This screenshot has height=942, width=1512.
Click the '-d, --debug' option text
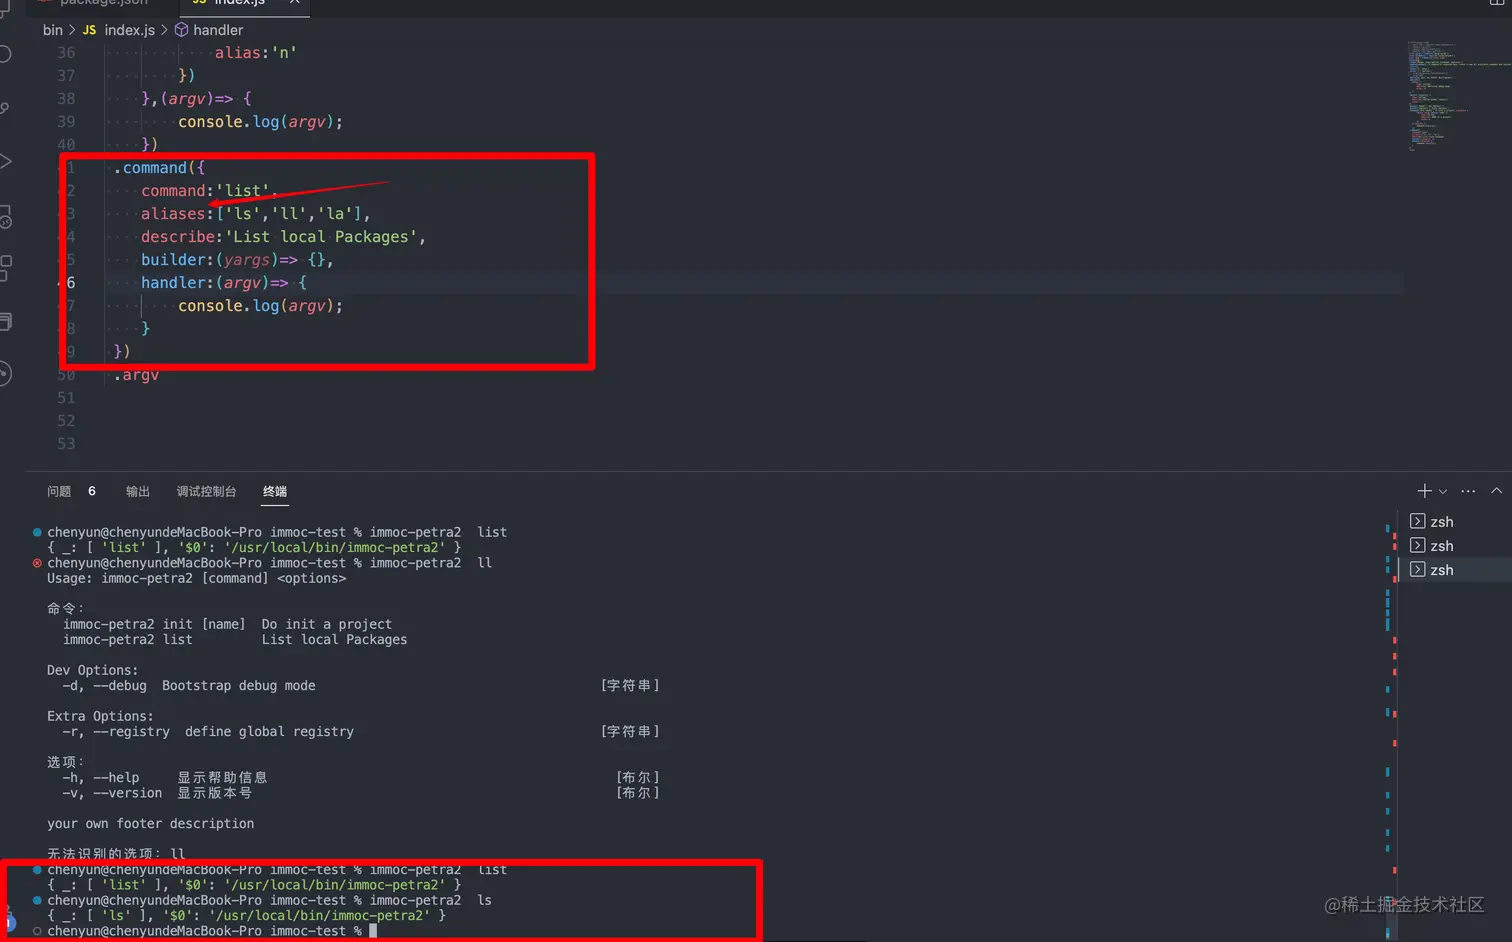pyautogui.click(x=104, y=686)
